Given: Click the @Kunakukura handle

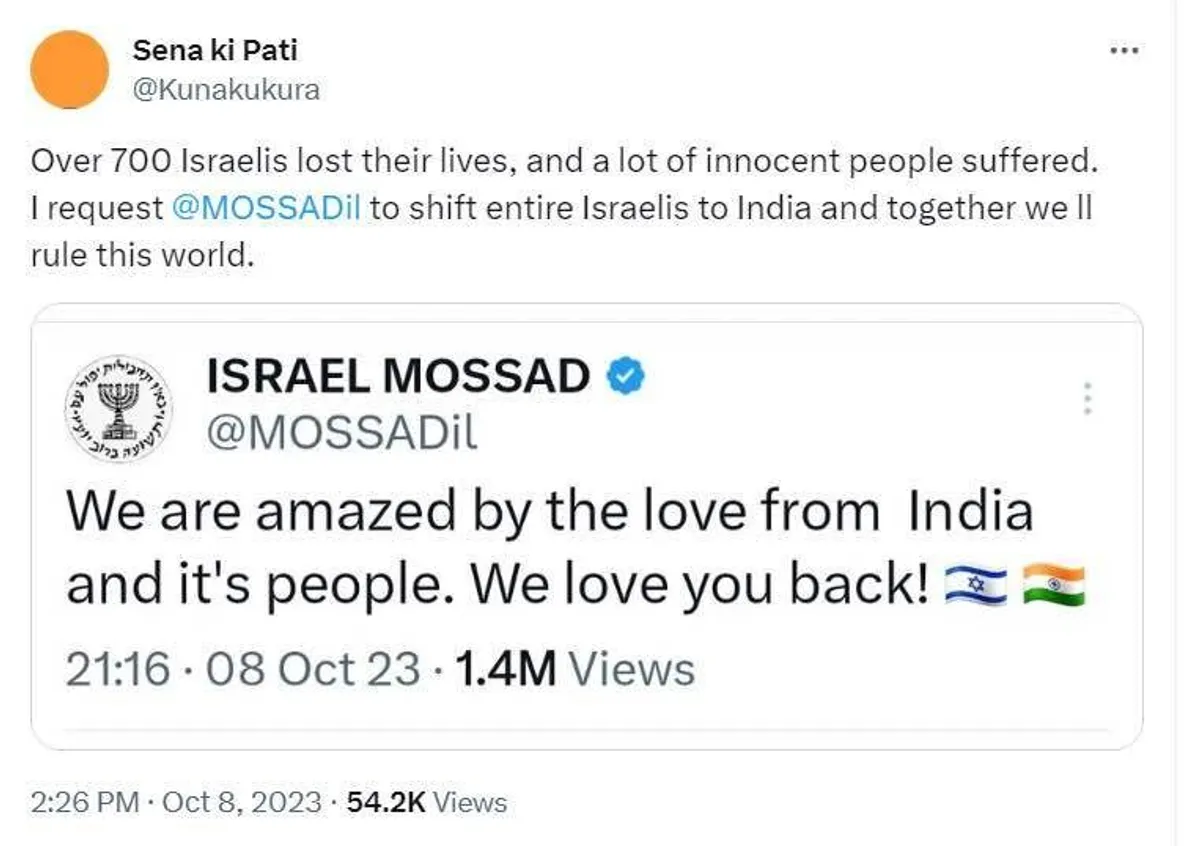Looking at the screenshot, I should pyautogui.click(x=226, y=90).
